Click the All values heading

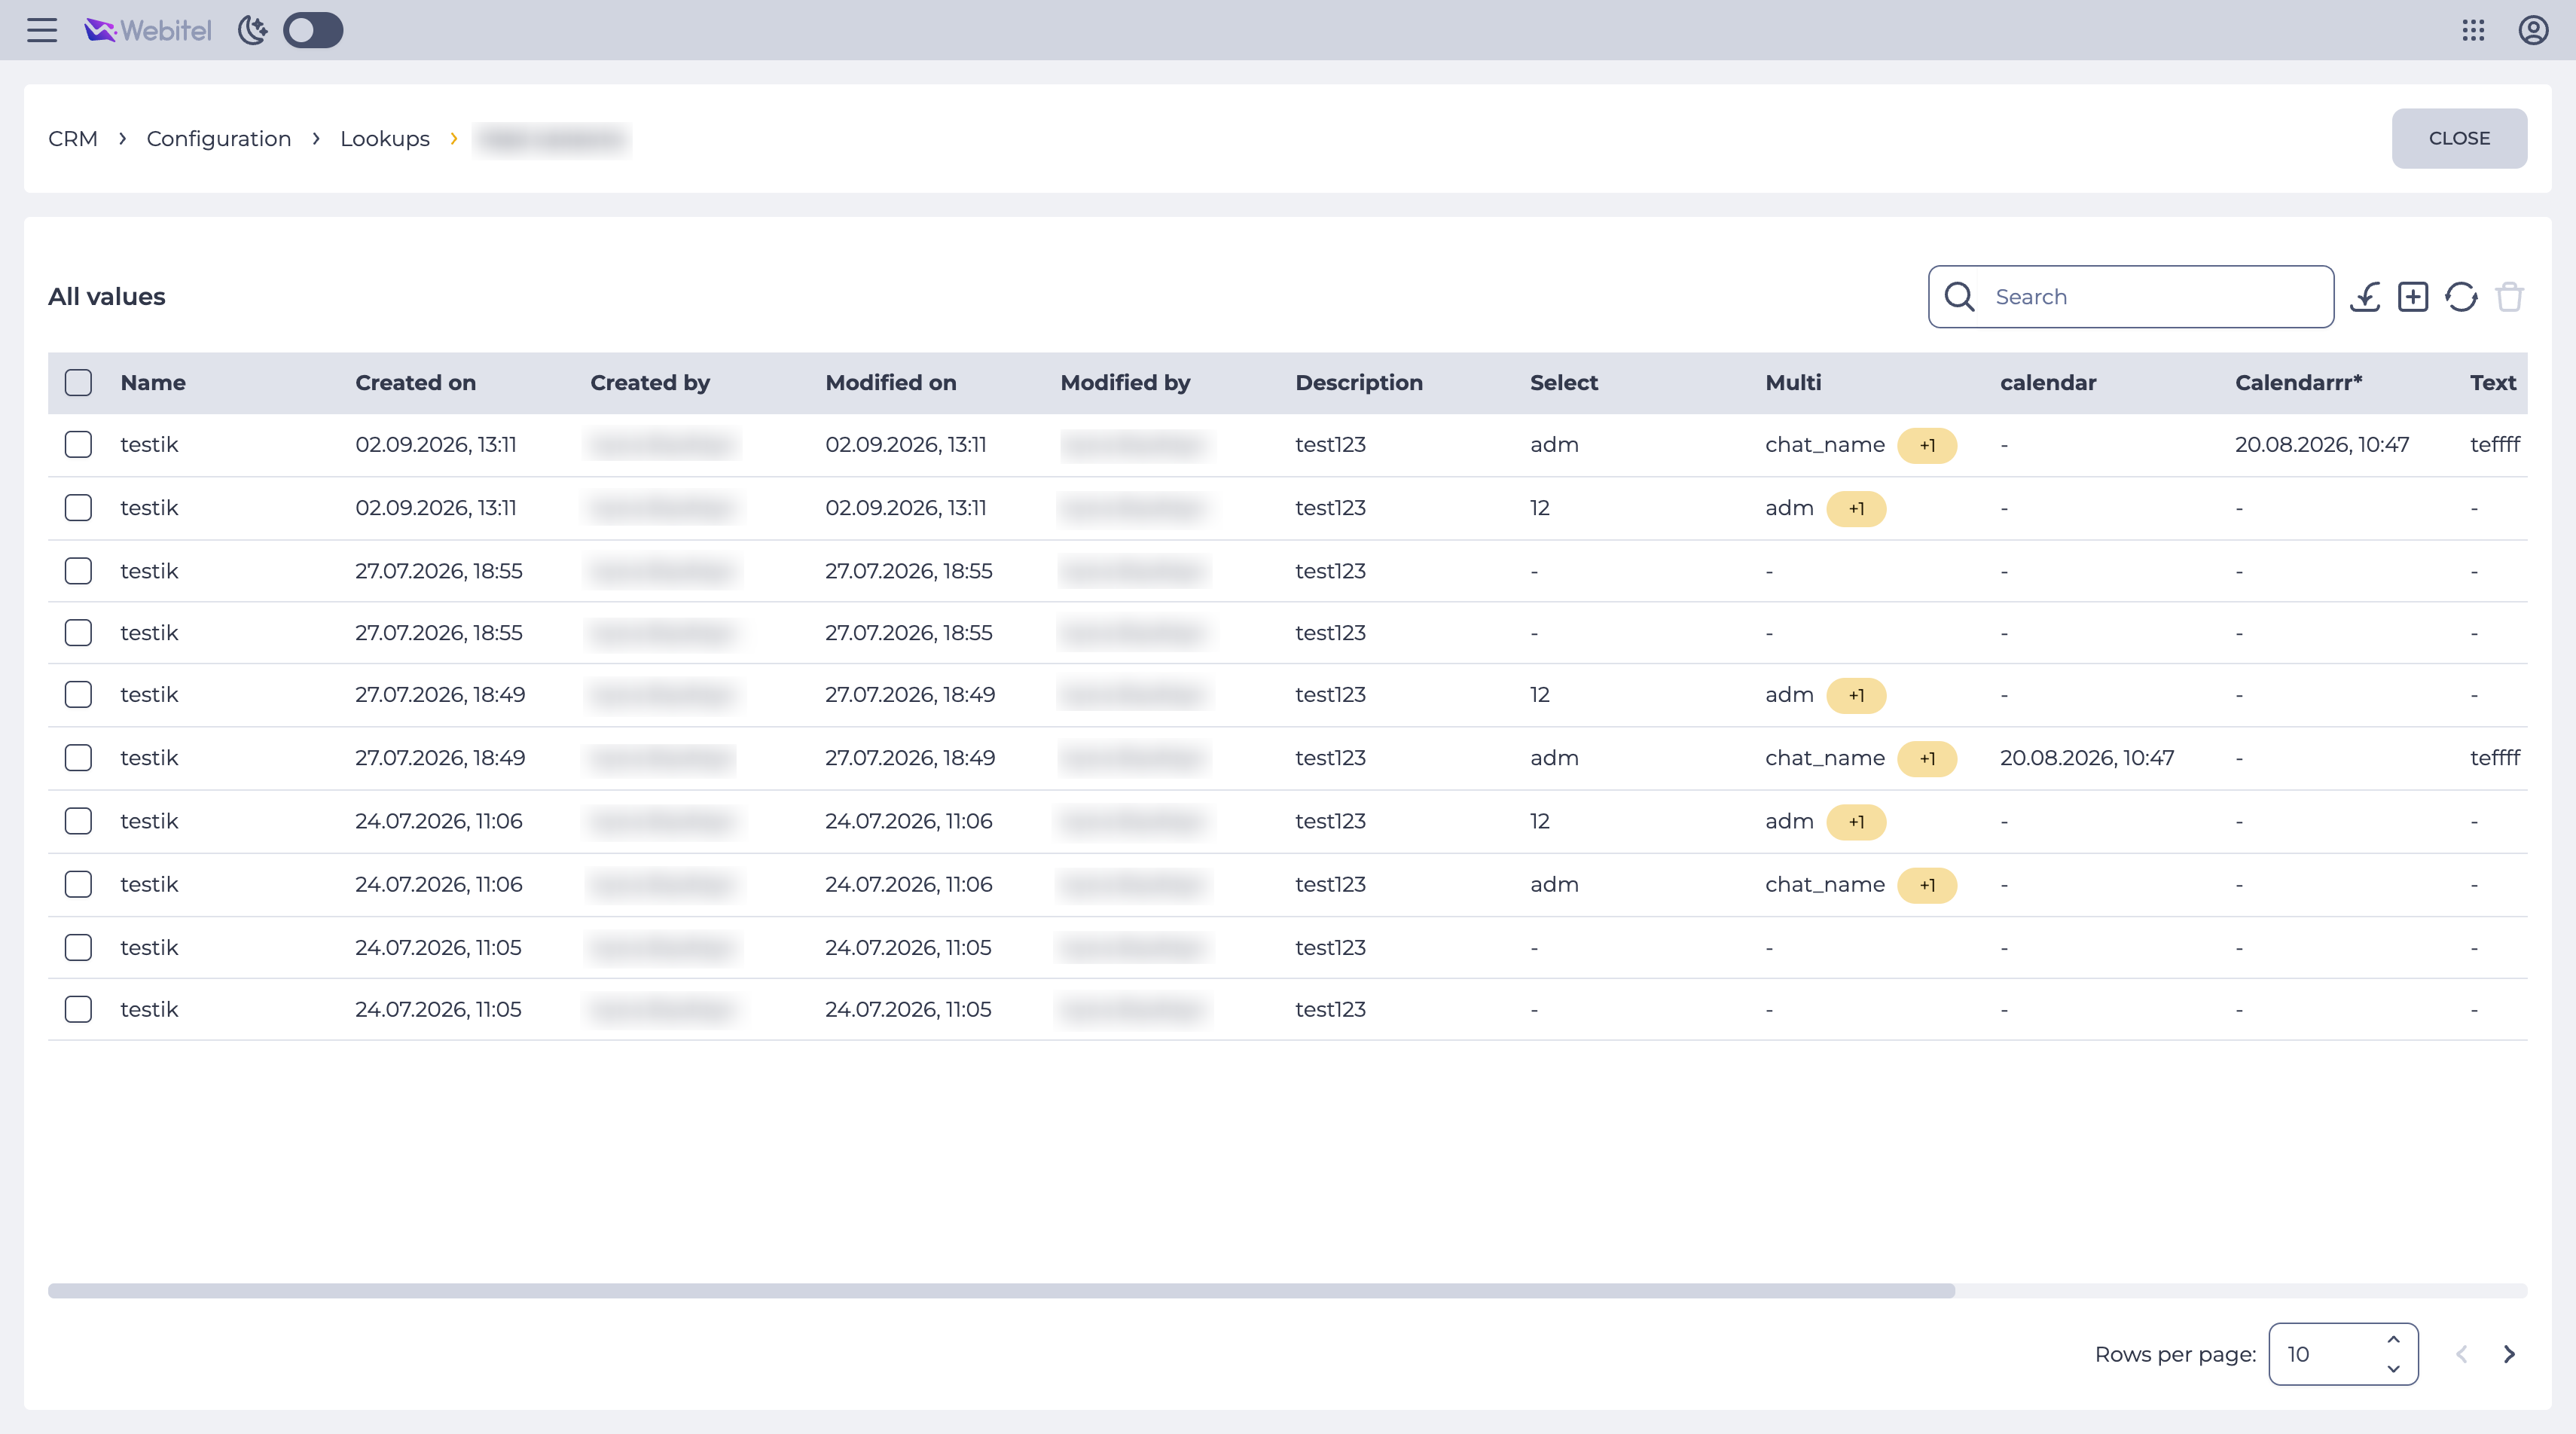(106, 297)
